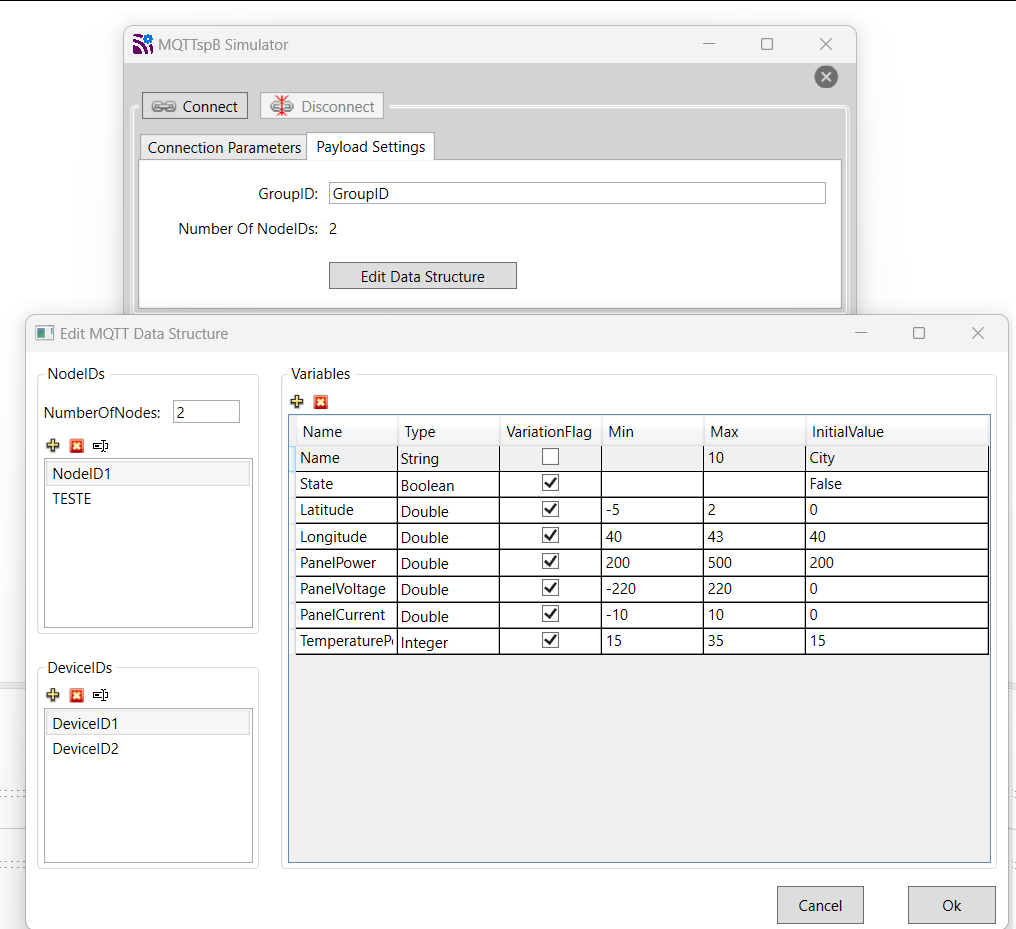
Task: Confirm changes with the Ok button
Action: pos(951,905)
